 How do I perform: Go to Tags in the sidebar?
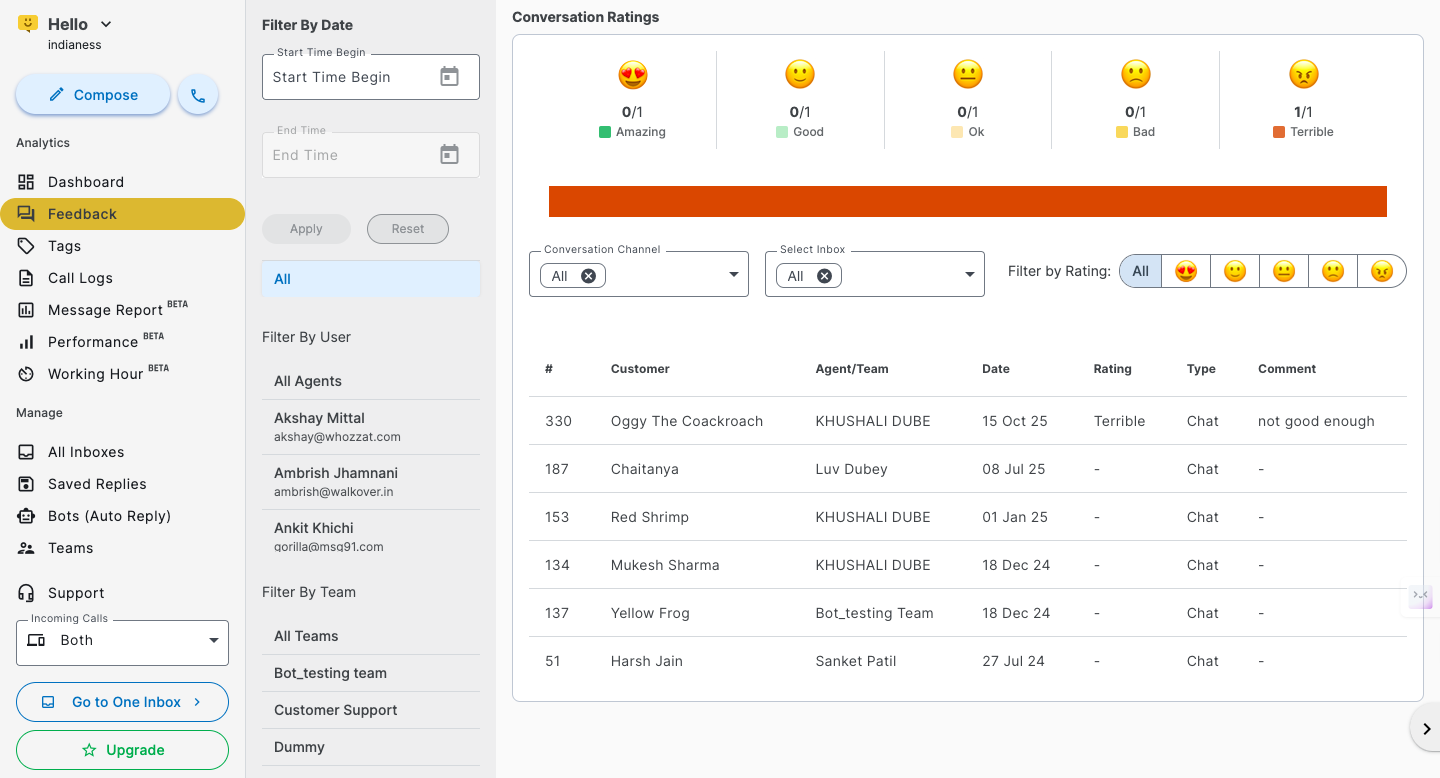coord(122,246)
